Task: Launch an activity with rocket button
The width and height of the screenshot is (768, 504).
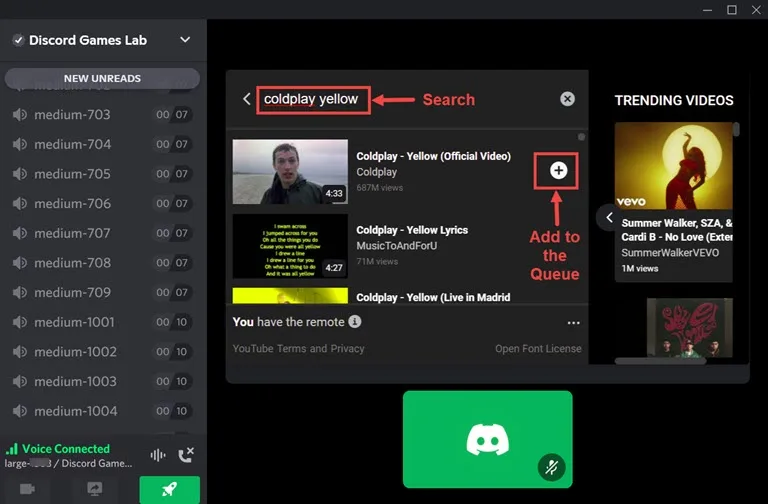Action: point(169,490)
